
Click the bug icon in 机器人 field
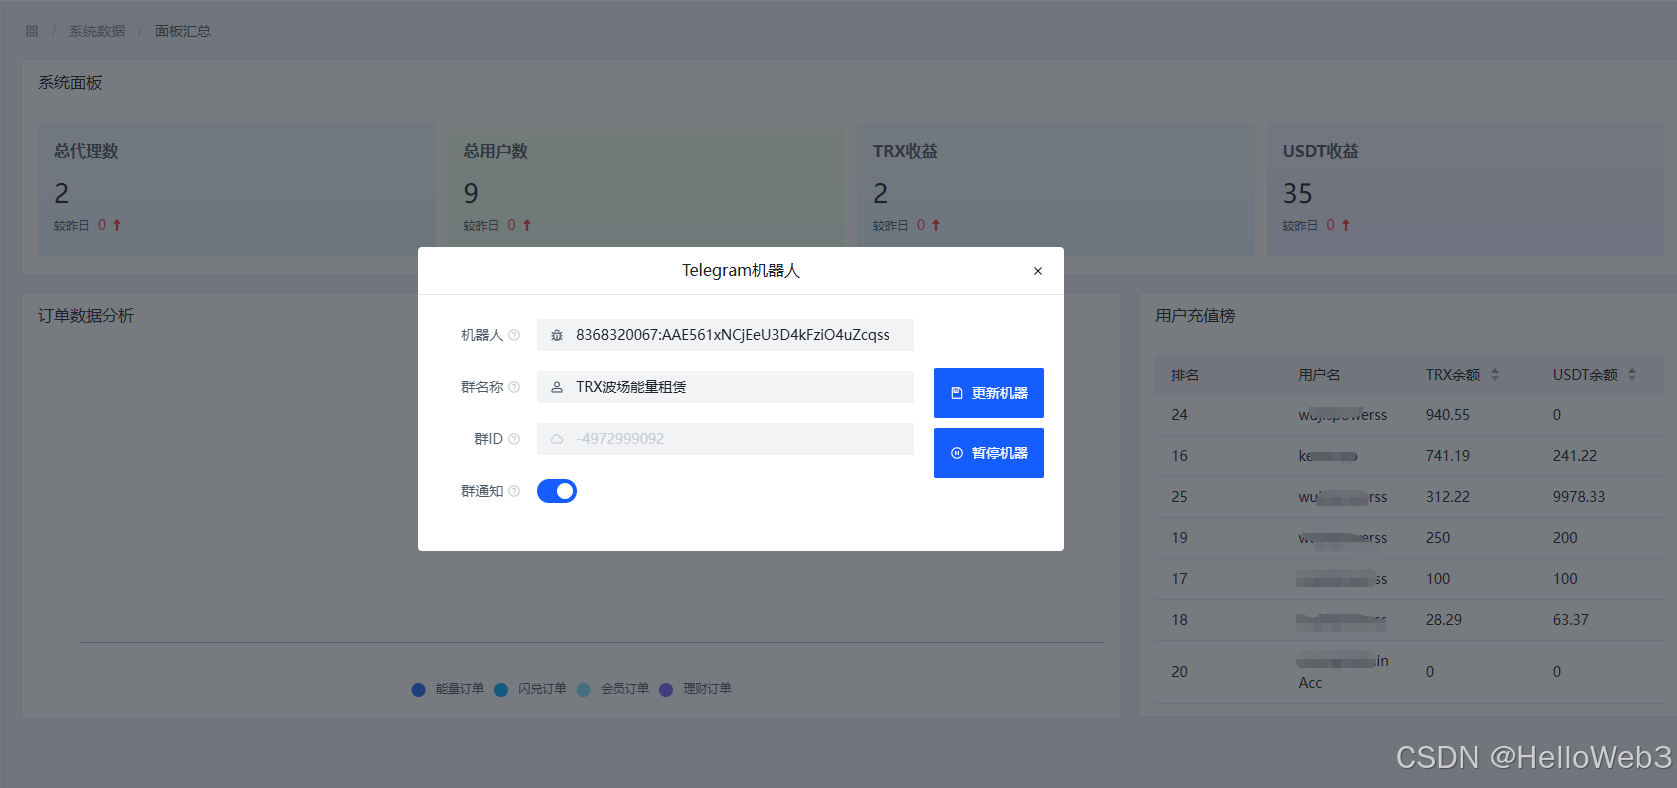tap(557, 335)
